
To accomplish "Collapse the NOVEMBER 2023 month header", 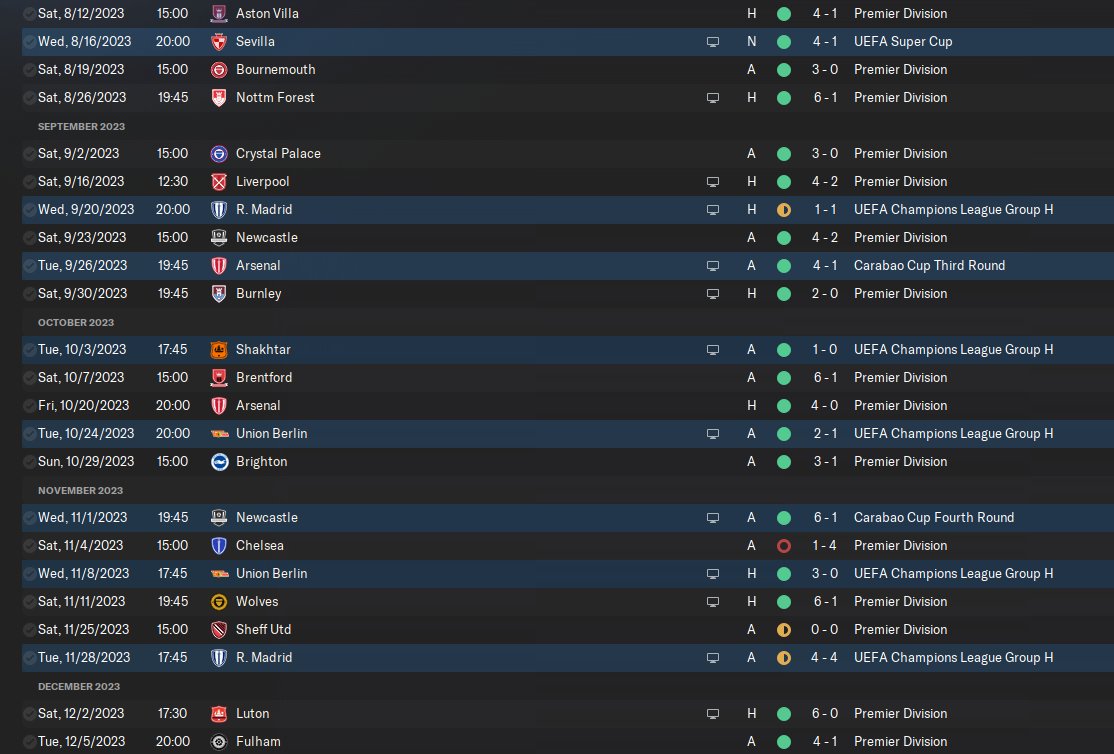I will click(80, 490).
